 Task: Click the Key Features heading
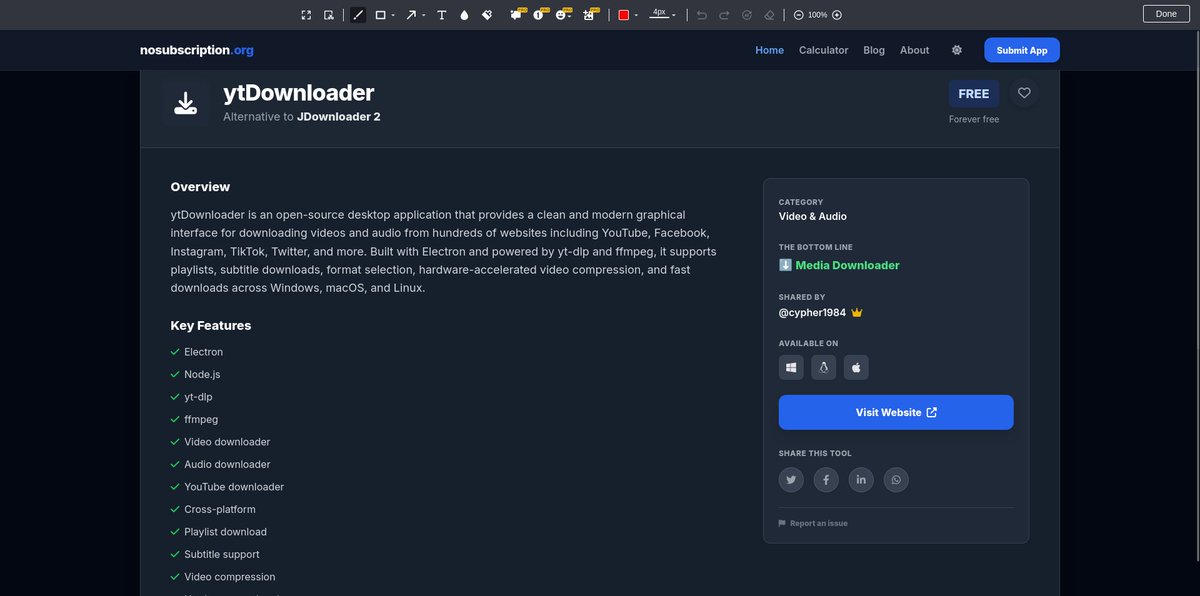211,325
